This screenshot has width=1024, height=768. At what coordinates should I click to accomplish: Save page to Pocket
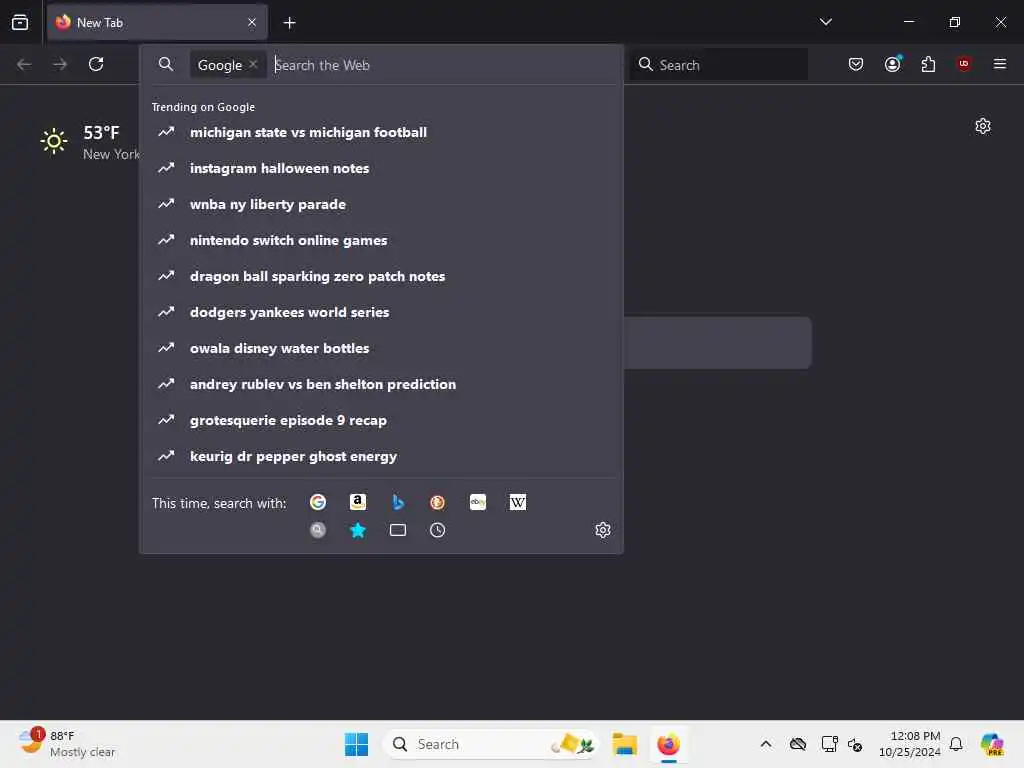(856, 64)
